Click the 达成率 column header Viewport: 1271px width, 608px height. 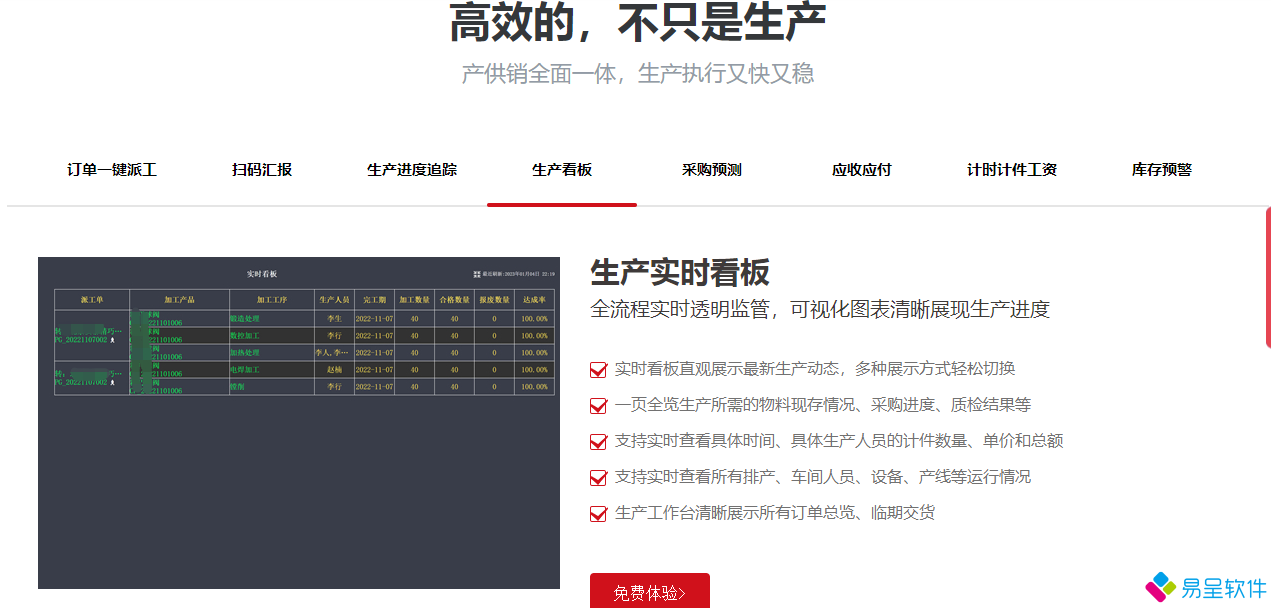click(x=533, y=299)
